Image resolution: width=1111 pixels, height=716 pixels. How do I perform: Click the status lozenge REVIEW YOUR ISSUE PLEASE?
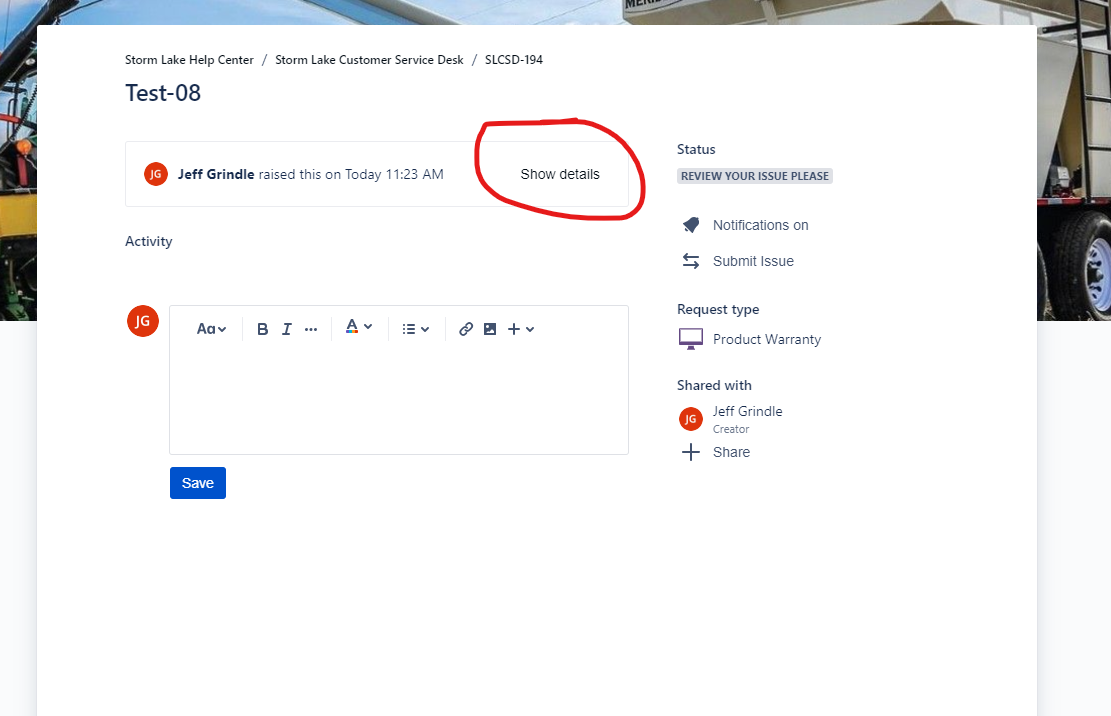pos(754,176)
